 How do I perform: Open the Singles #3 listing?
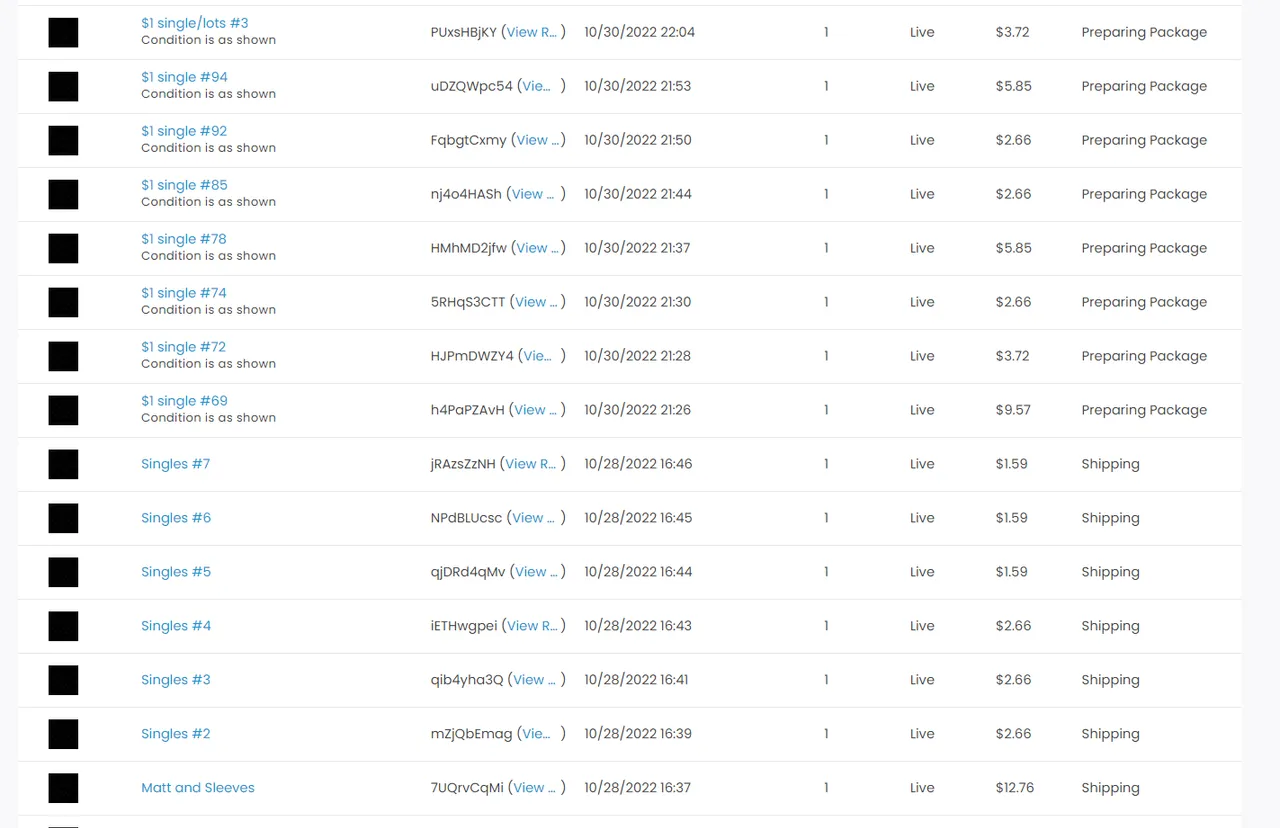(x=176, y=680)
